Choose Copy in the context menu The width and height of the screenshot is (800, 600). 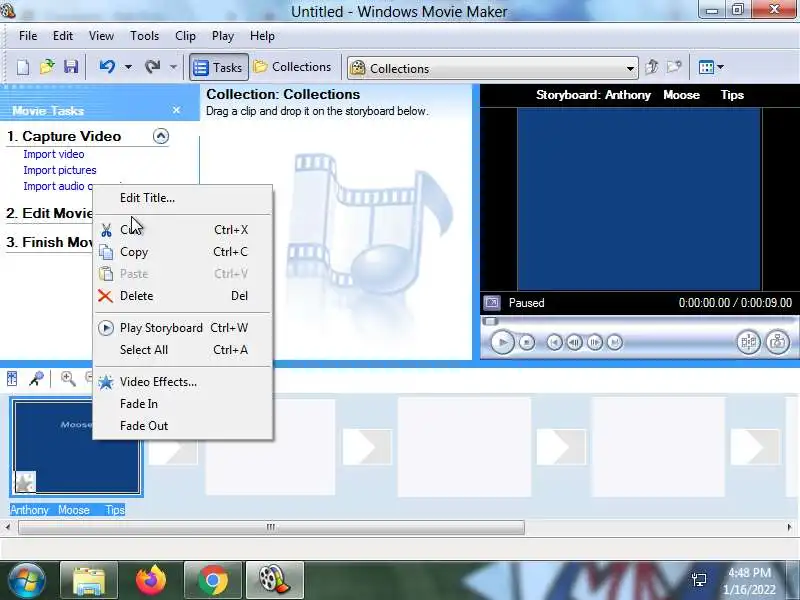183,252
